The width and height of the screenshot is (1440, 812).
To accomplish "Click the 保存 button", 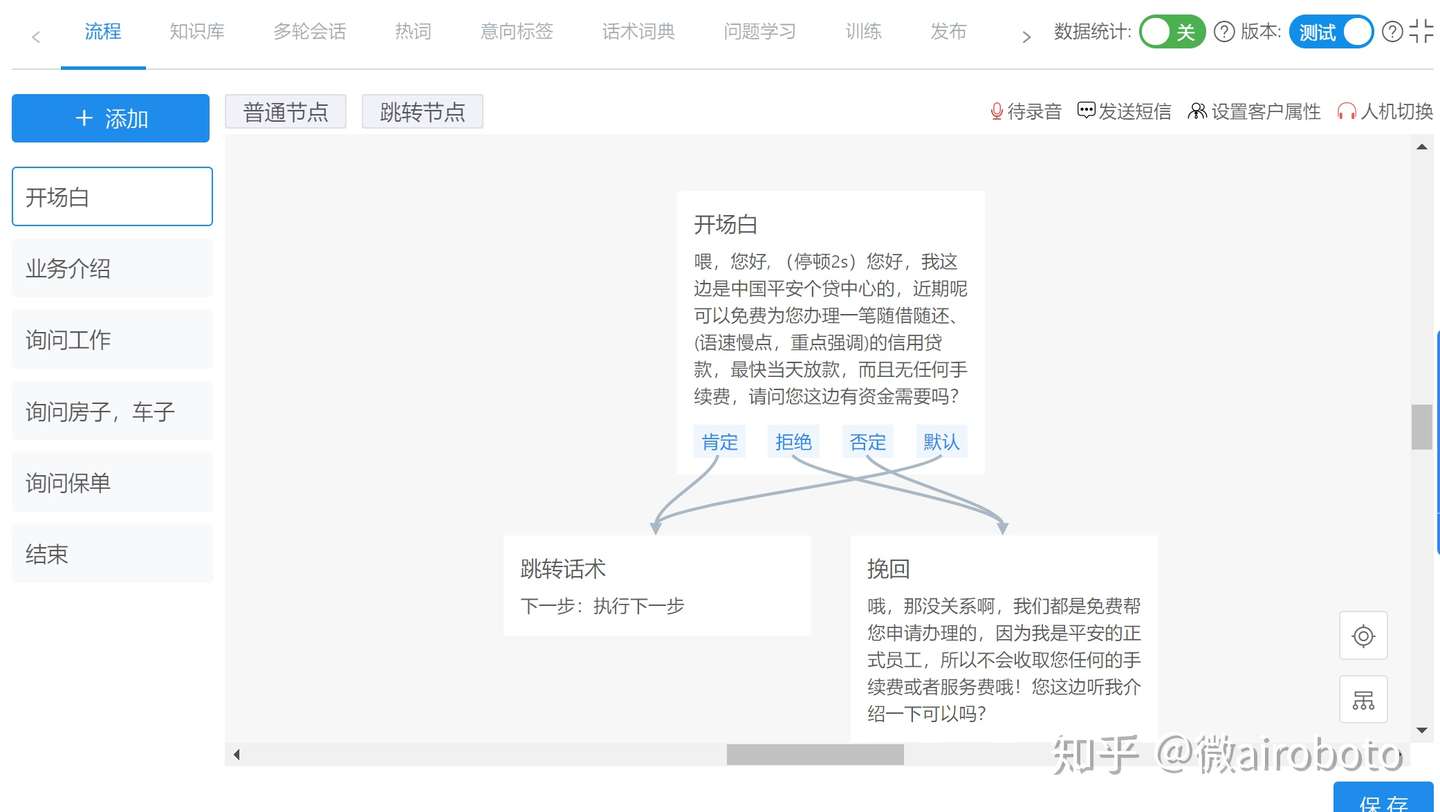I will 1385,798.
